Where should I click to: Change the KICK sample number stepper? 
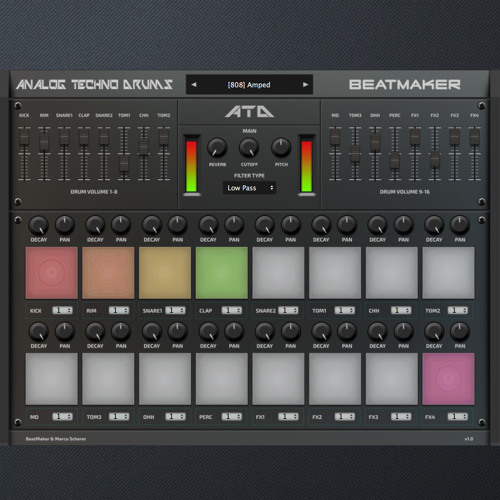click(62, 310)
